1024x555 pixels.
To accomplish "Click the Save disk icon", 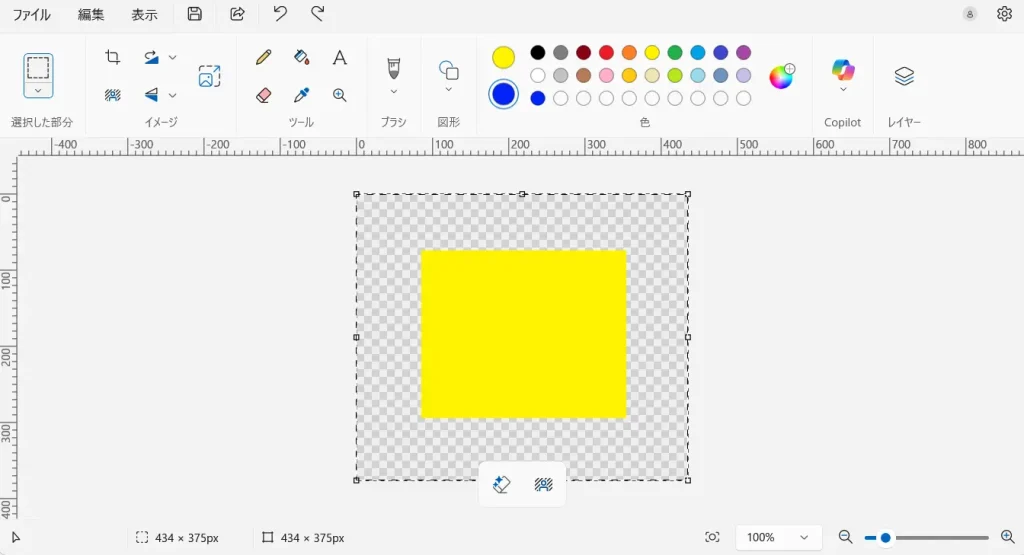I will (195, 14).
